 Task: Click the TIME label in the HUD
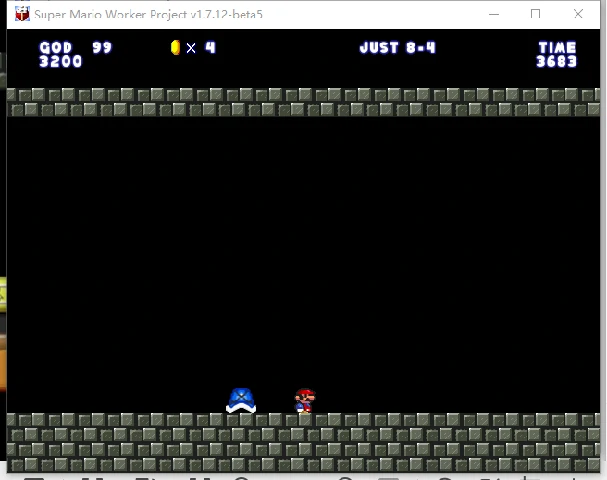tap(557, 48)
